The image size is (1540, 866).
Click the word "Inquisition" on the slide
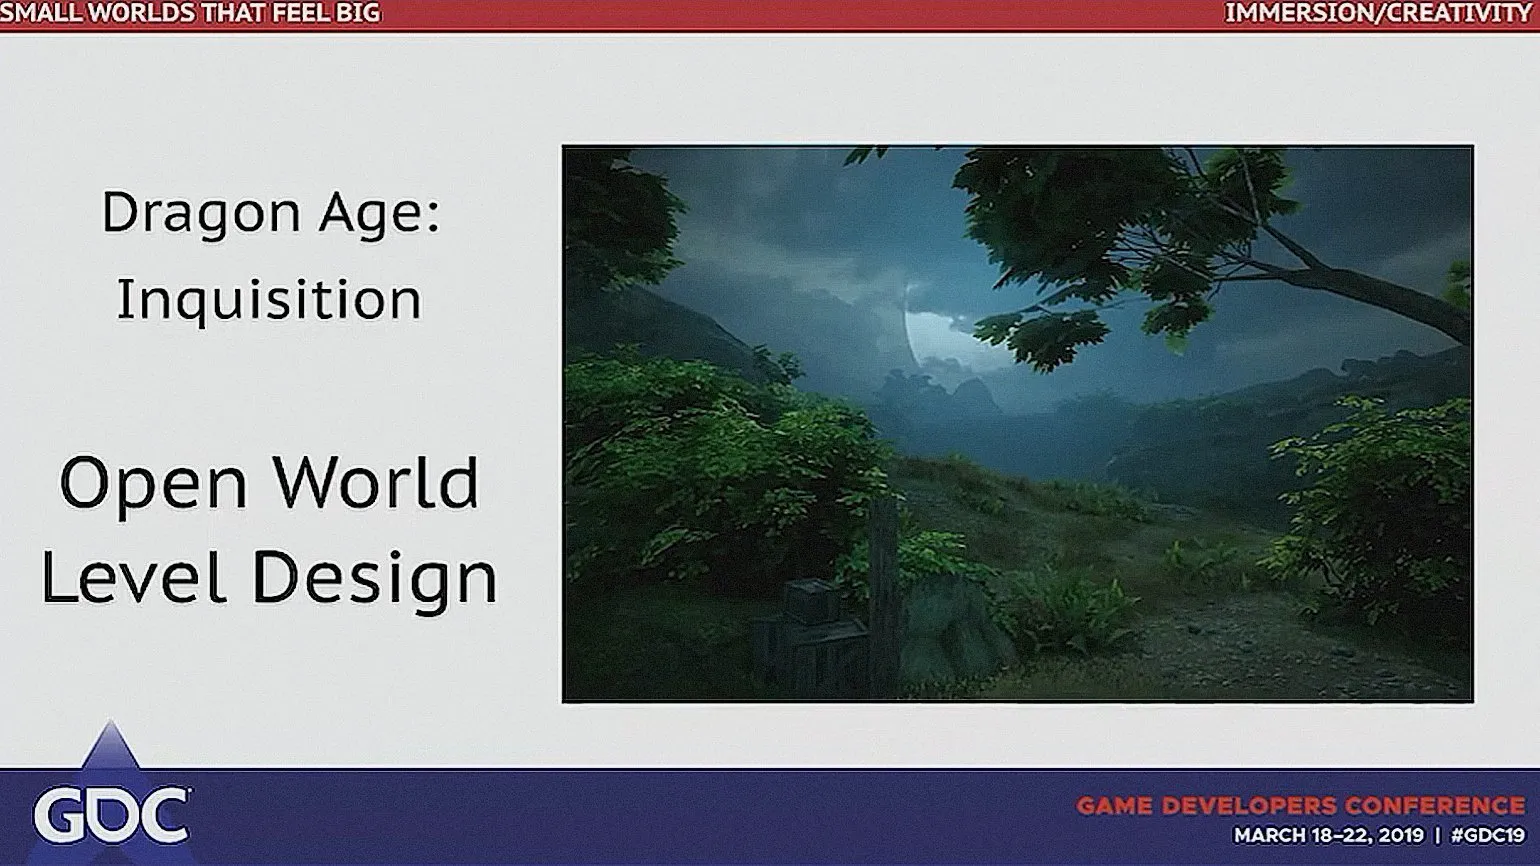pos(269,299)
